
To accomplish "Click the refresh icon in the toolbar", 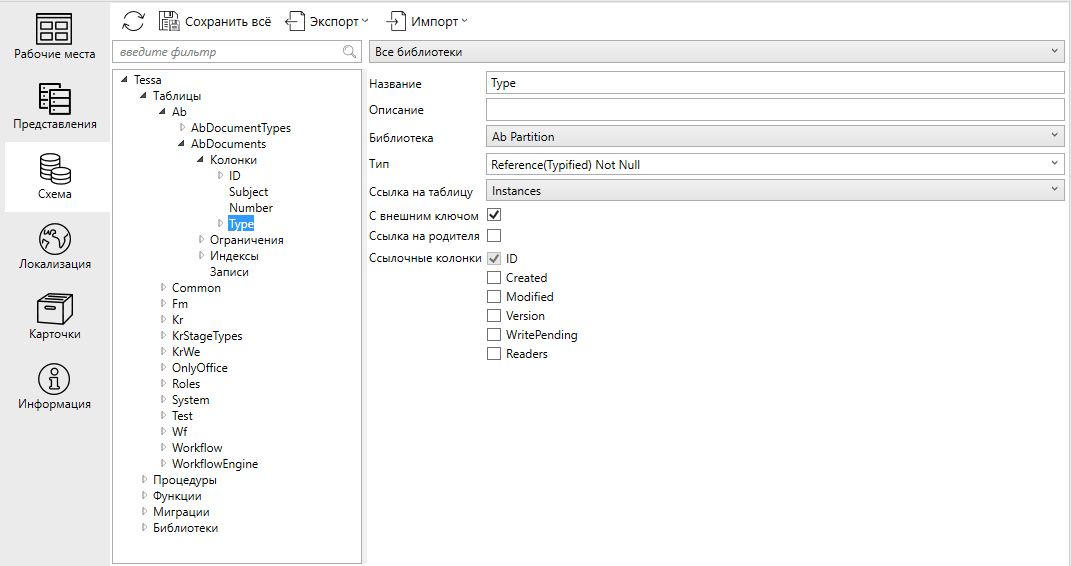I will [133, 21].
